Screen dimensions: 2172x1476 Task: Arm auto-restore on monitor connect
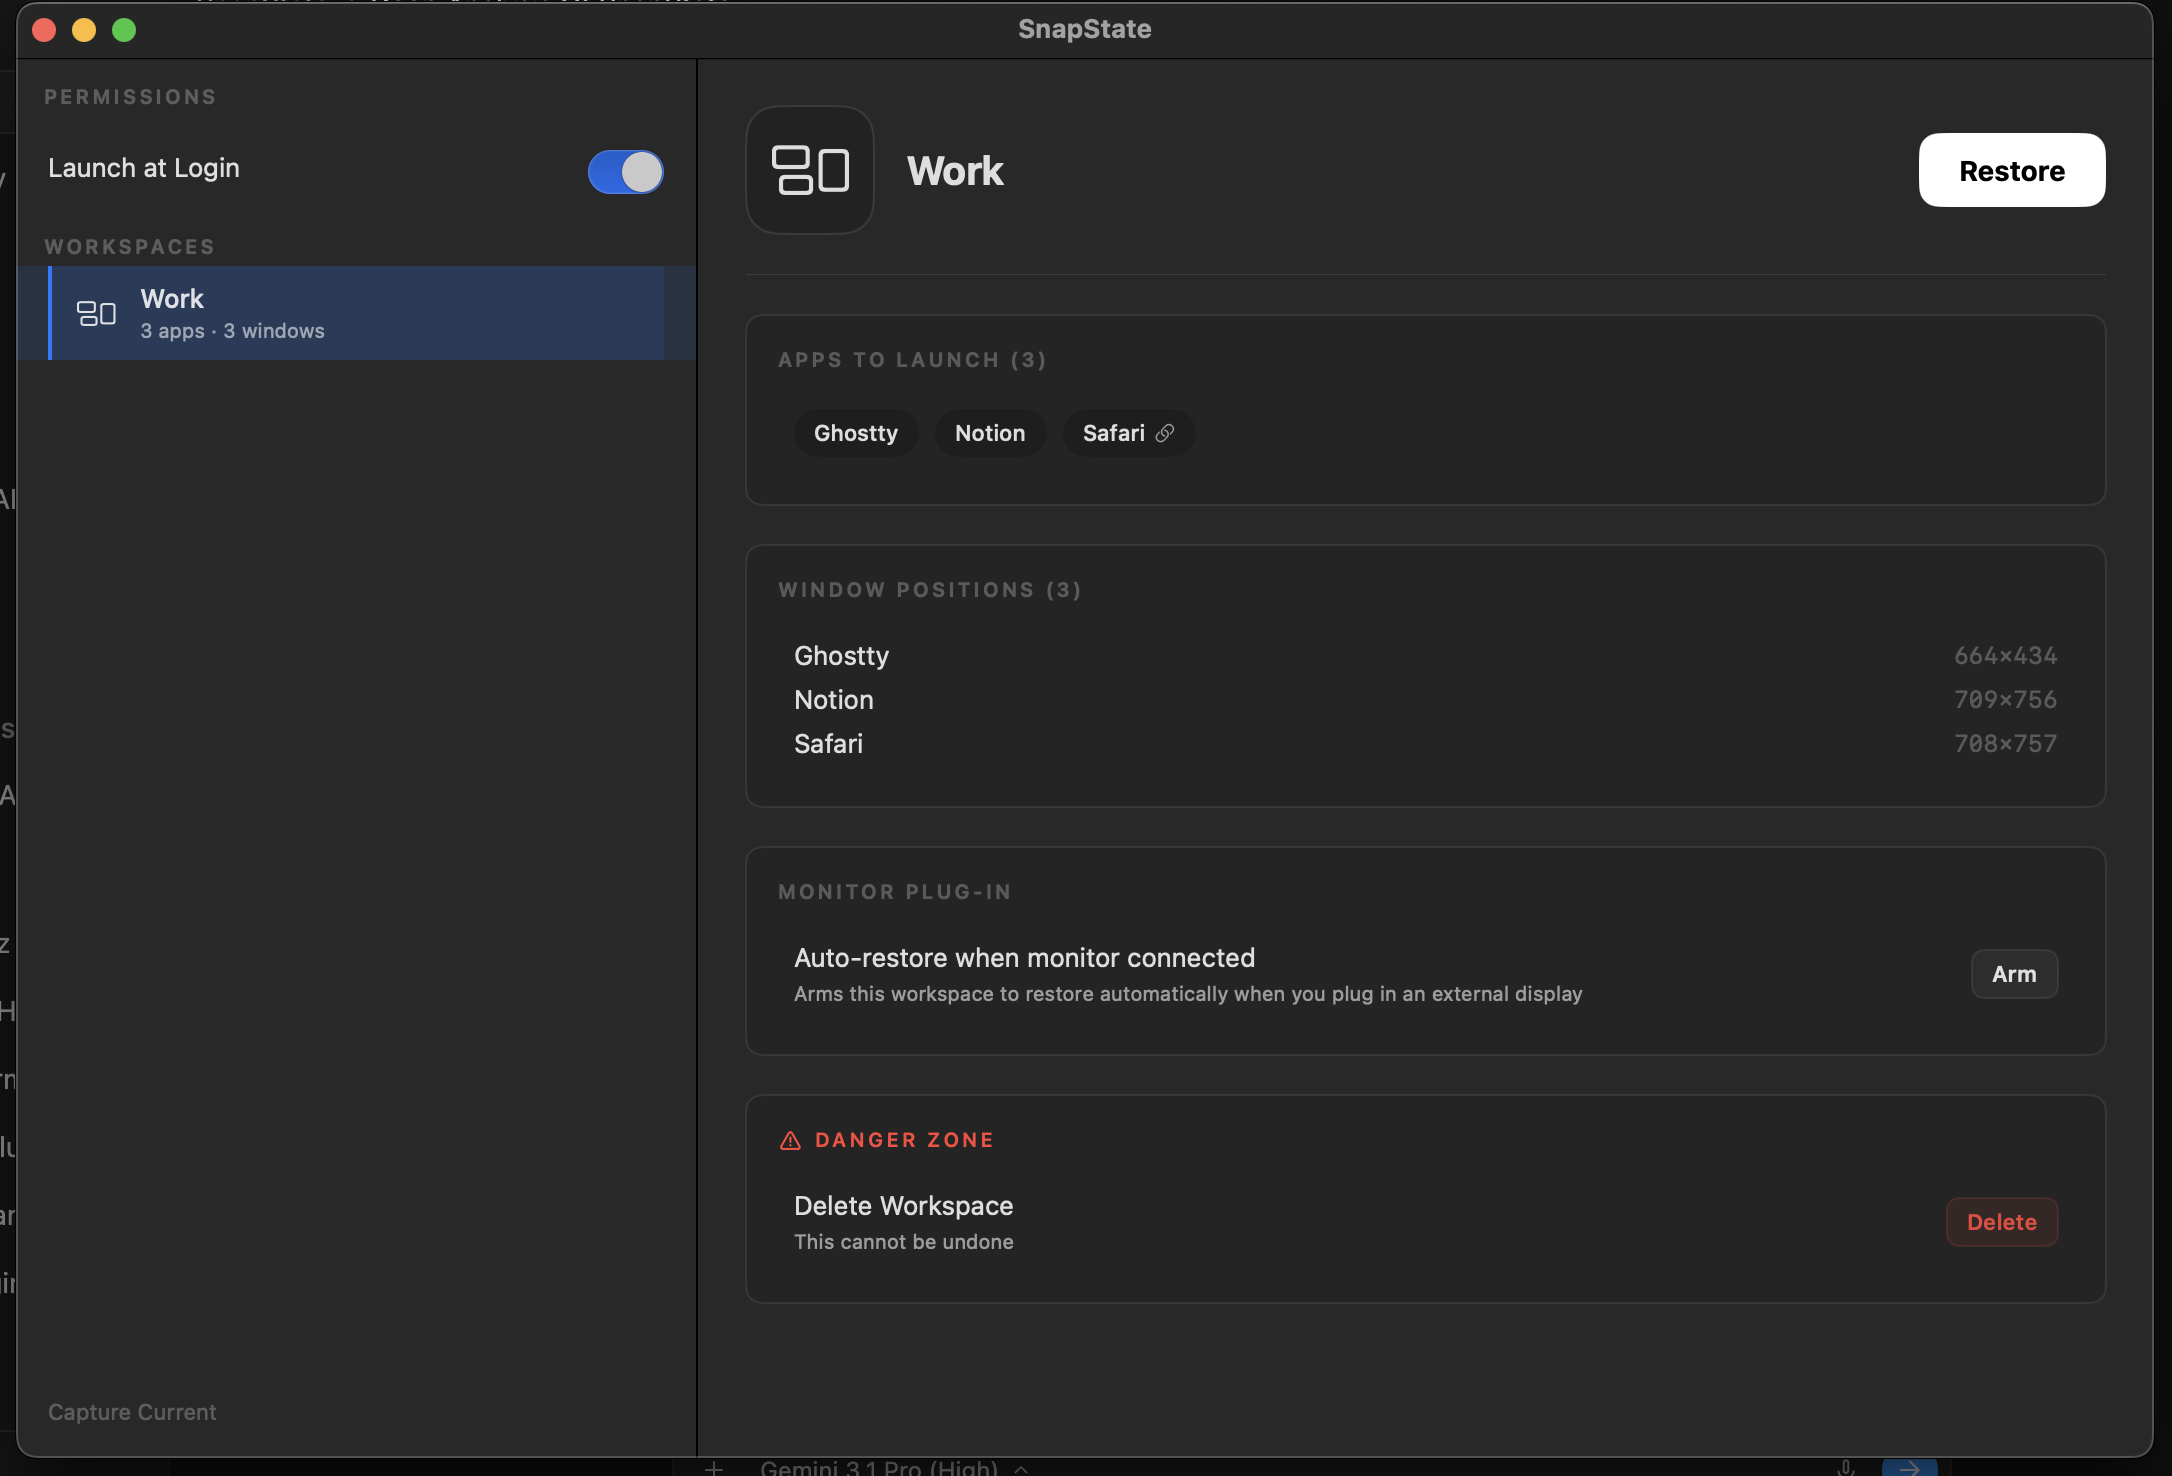click(x=2014, y=974)
